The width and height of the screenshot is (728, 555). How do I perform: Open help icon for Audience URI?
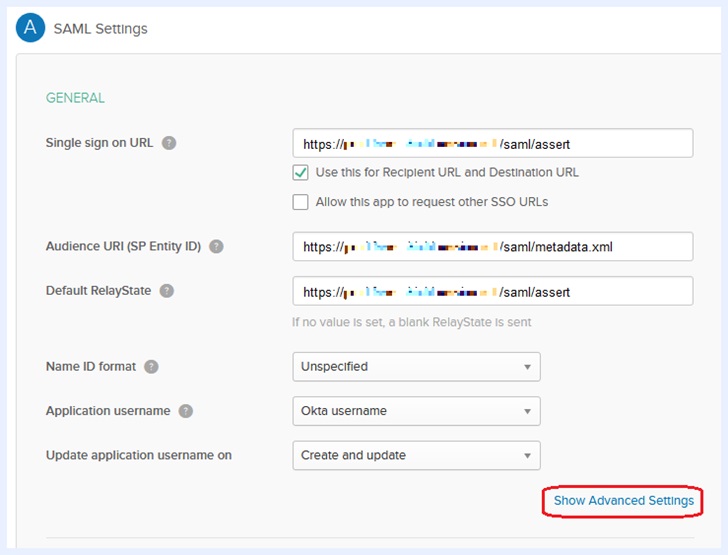point(216,246)
